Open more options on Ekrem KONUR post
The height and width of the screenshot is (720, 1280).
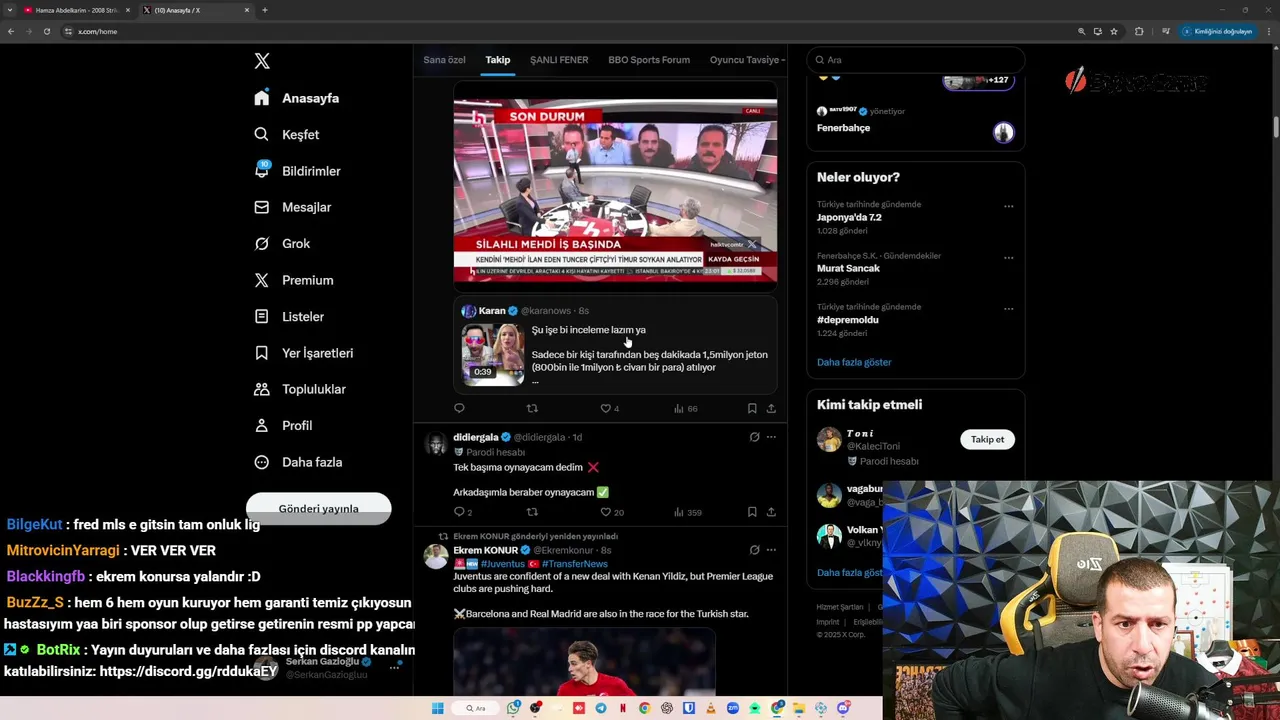[771, 550]
